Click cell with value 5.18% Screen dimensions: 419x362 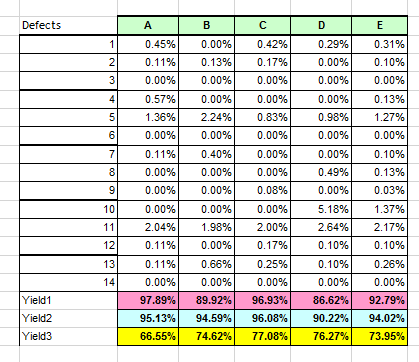pos(321,209)
